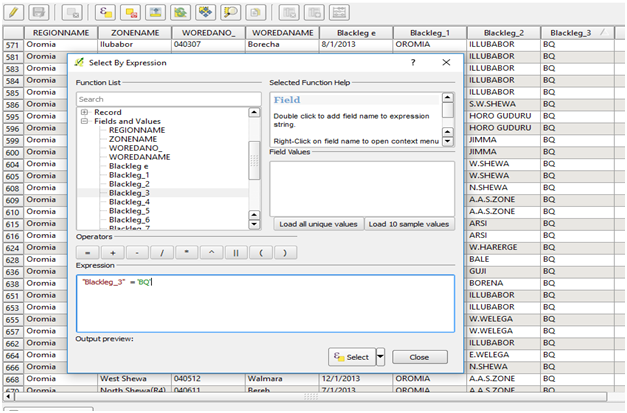
Task: Click the Save Edits floppy disk icon
Action: [39, 12]
